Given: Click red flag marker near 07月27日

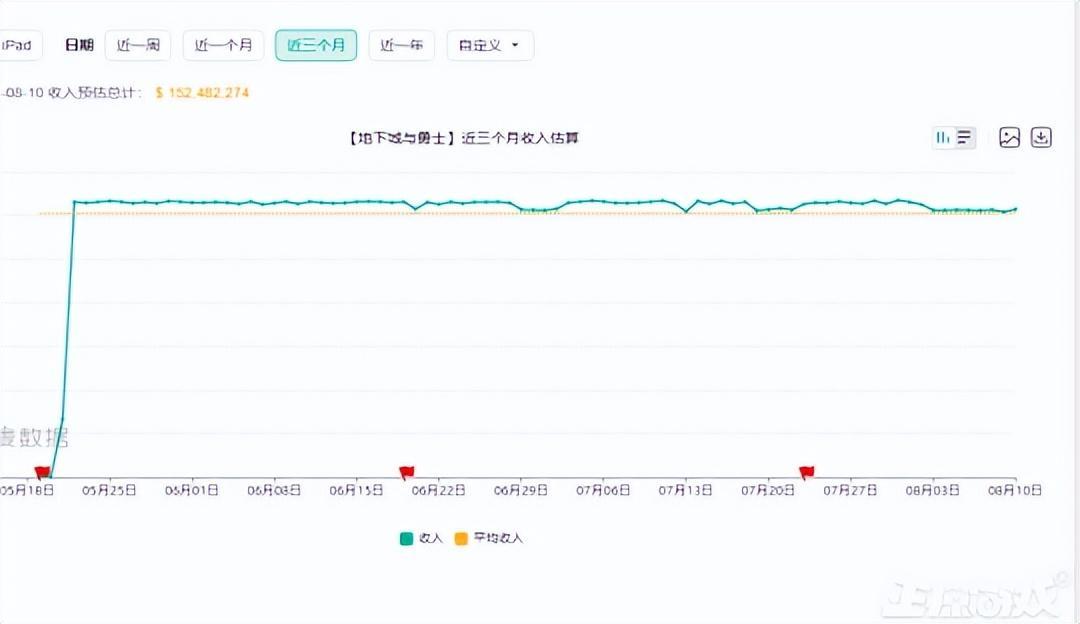Looking at the screenshot, I should [x=806, y=471].
